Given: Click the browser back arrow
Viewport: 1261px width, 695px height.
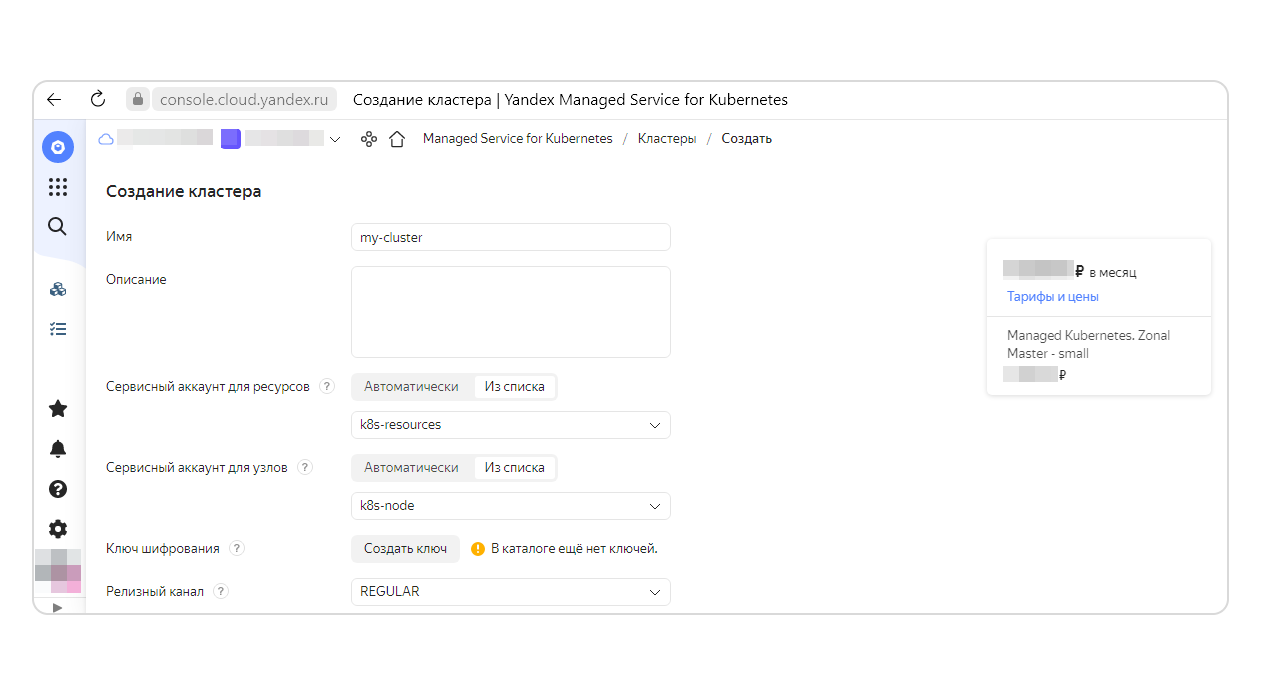Looking at the screenshot, I should coord(54,100).
